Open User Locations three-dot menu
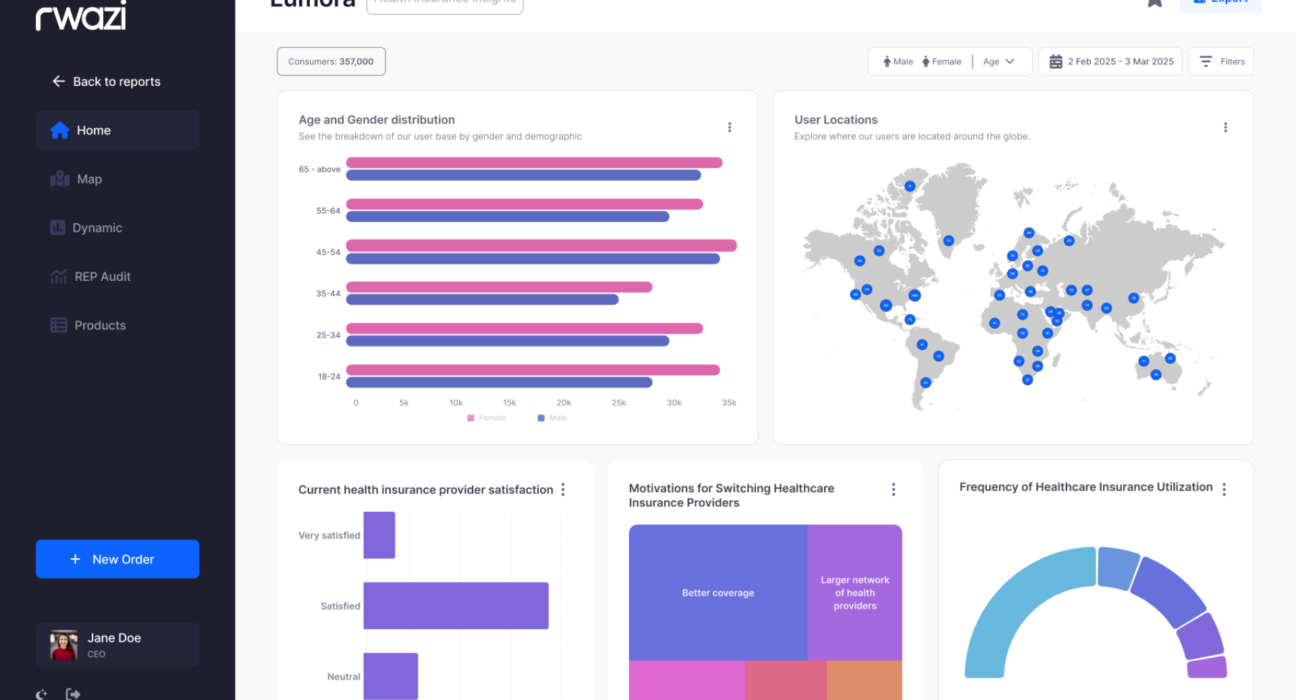This screenshot has height=700, width=1296. pos(1225,127)
